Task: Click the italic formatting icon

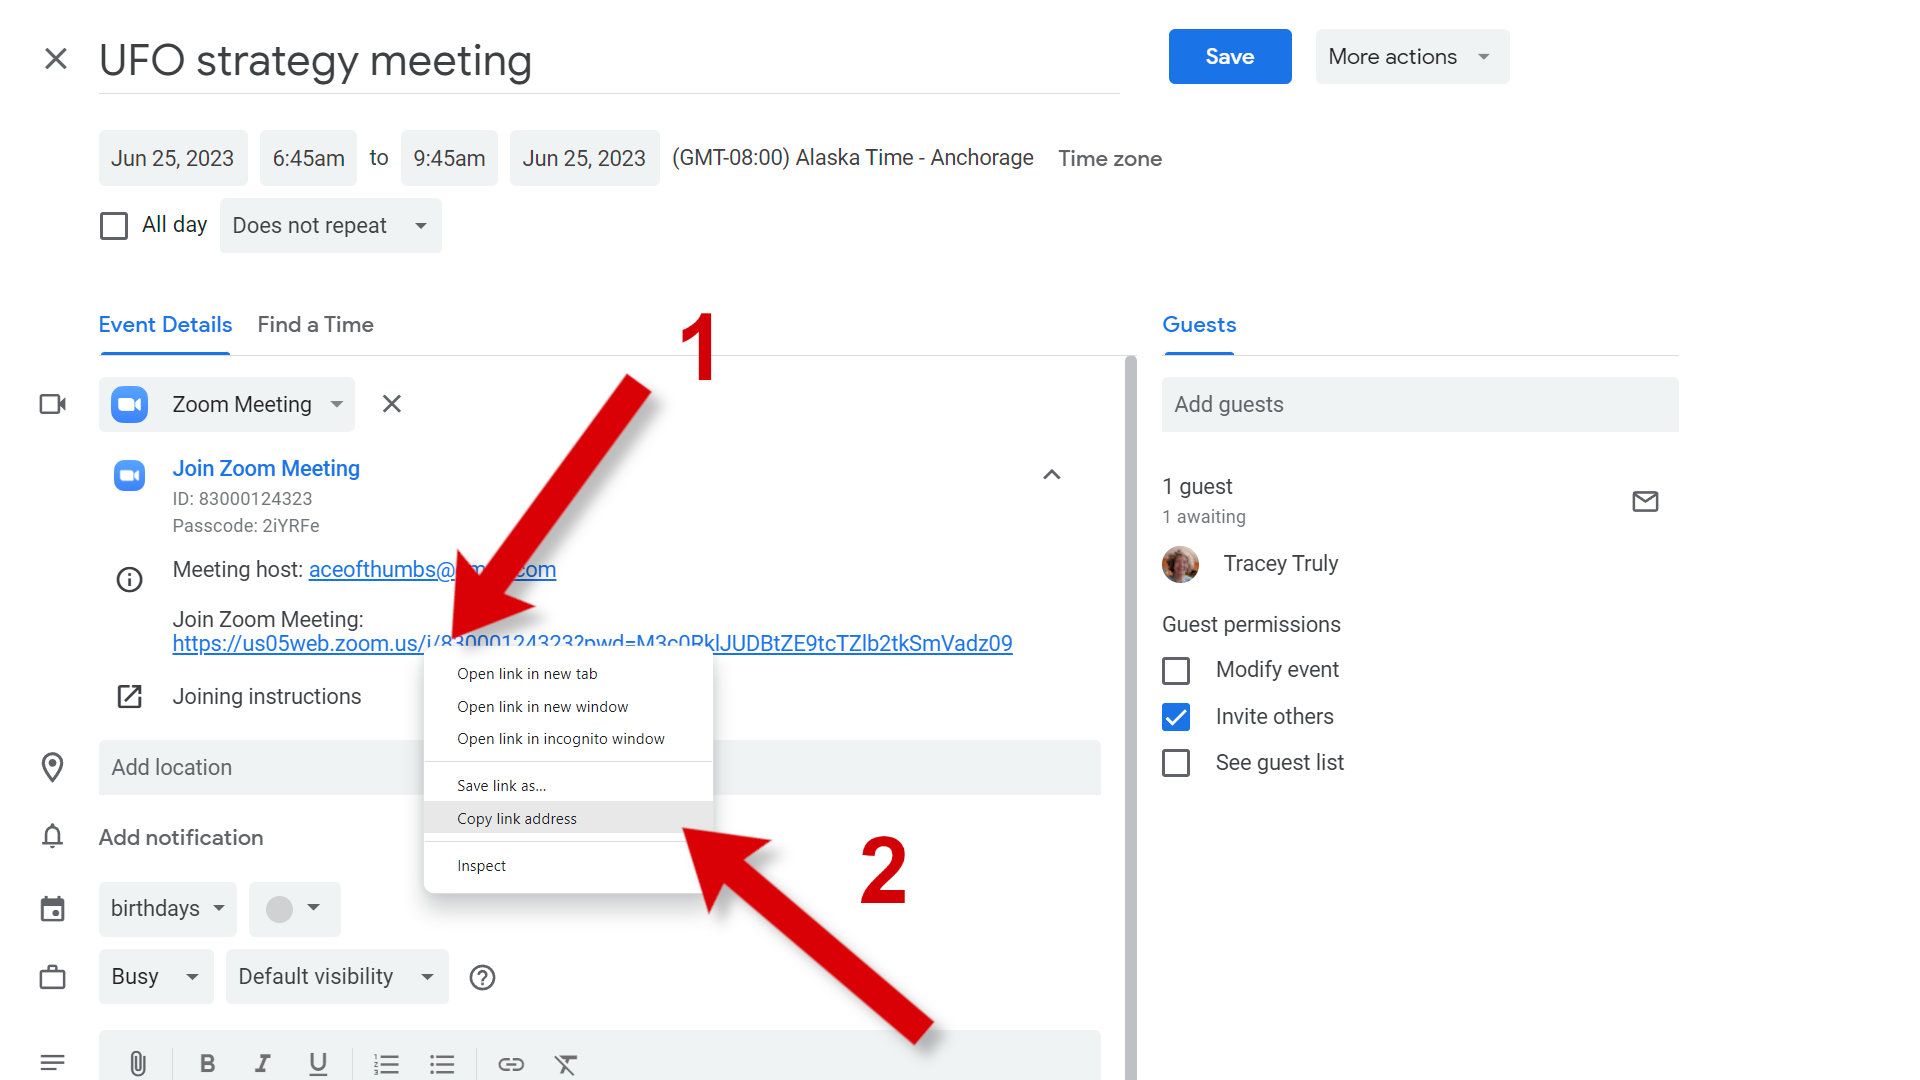Action: 261,1063
